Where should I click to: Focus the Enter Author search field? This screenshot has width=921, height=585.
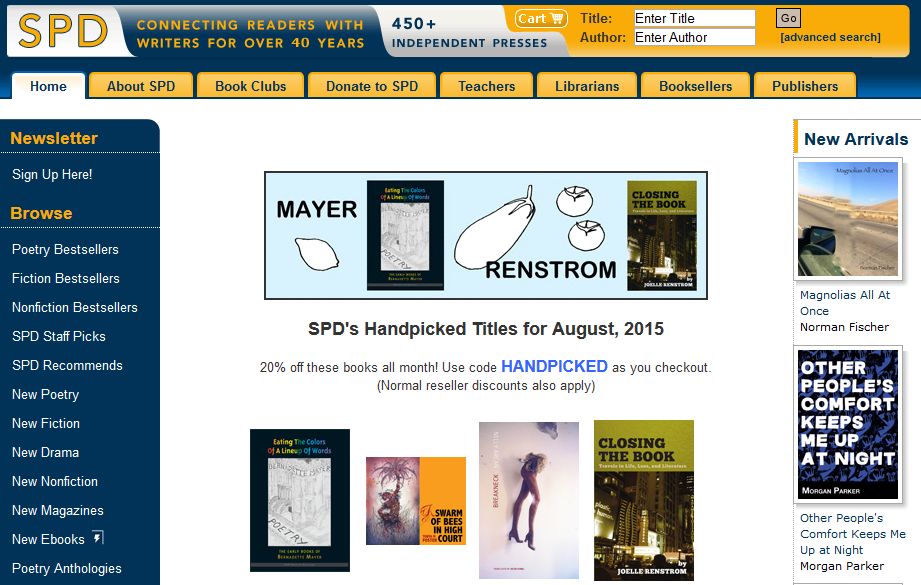694,38
